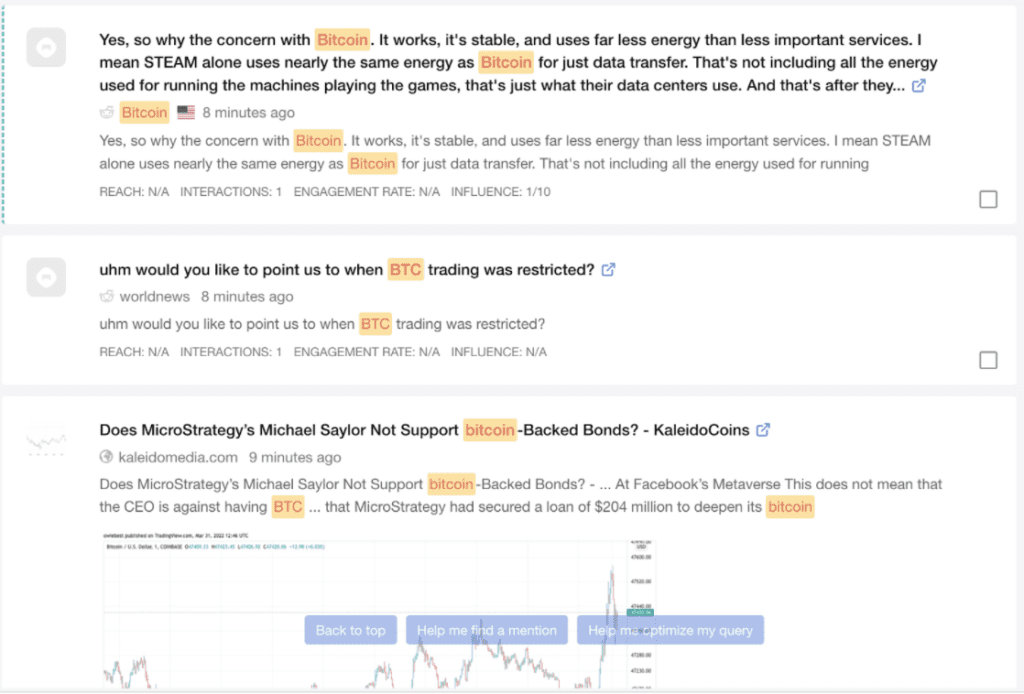Image resolution: width=1024 pixels, height=694 pixels.
Task: Click Help me find a mention button
Action: coord(487,630)
